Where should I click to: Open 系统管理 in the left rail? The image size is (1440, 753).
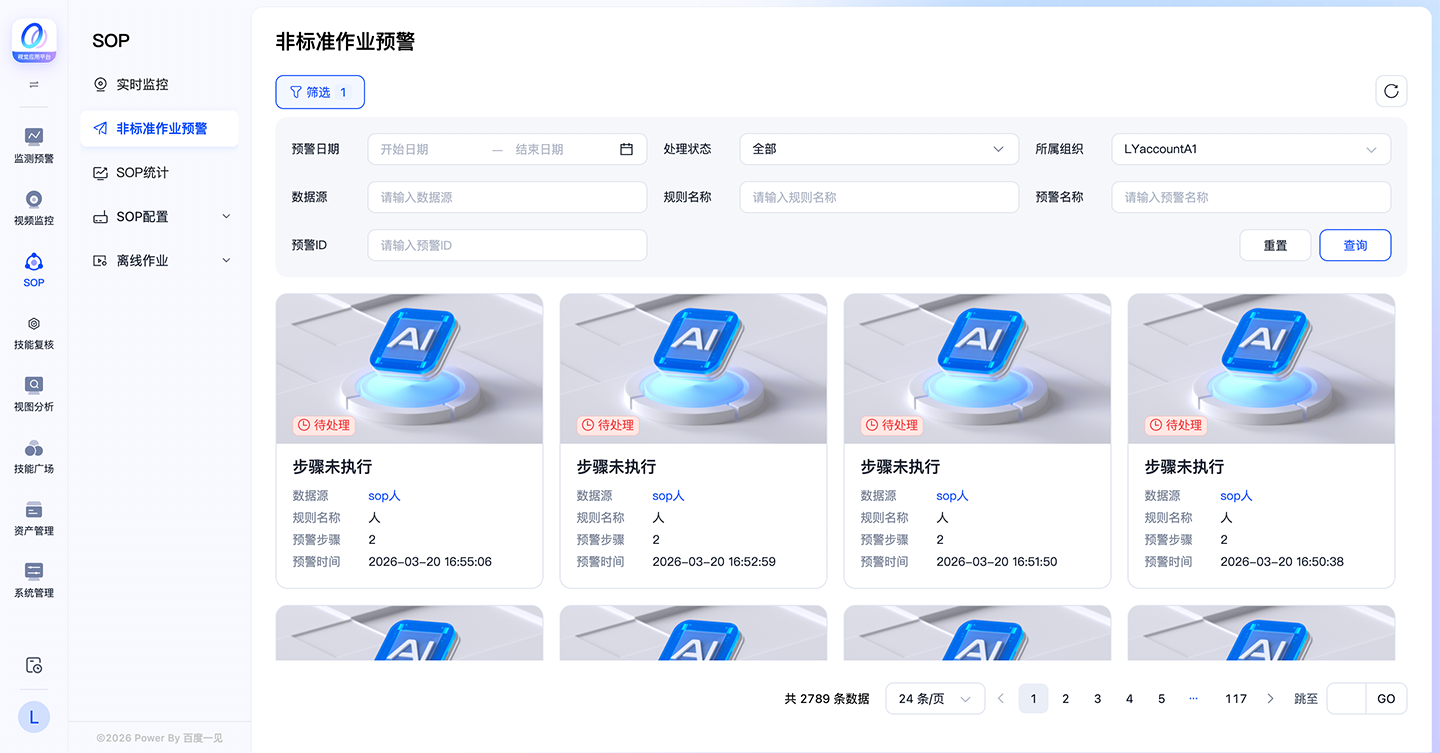[x=34, y=578]
